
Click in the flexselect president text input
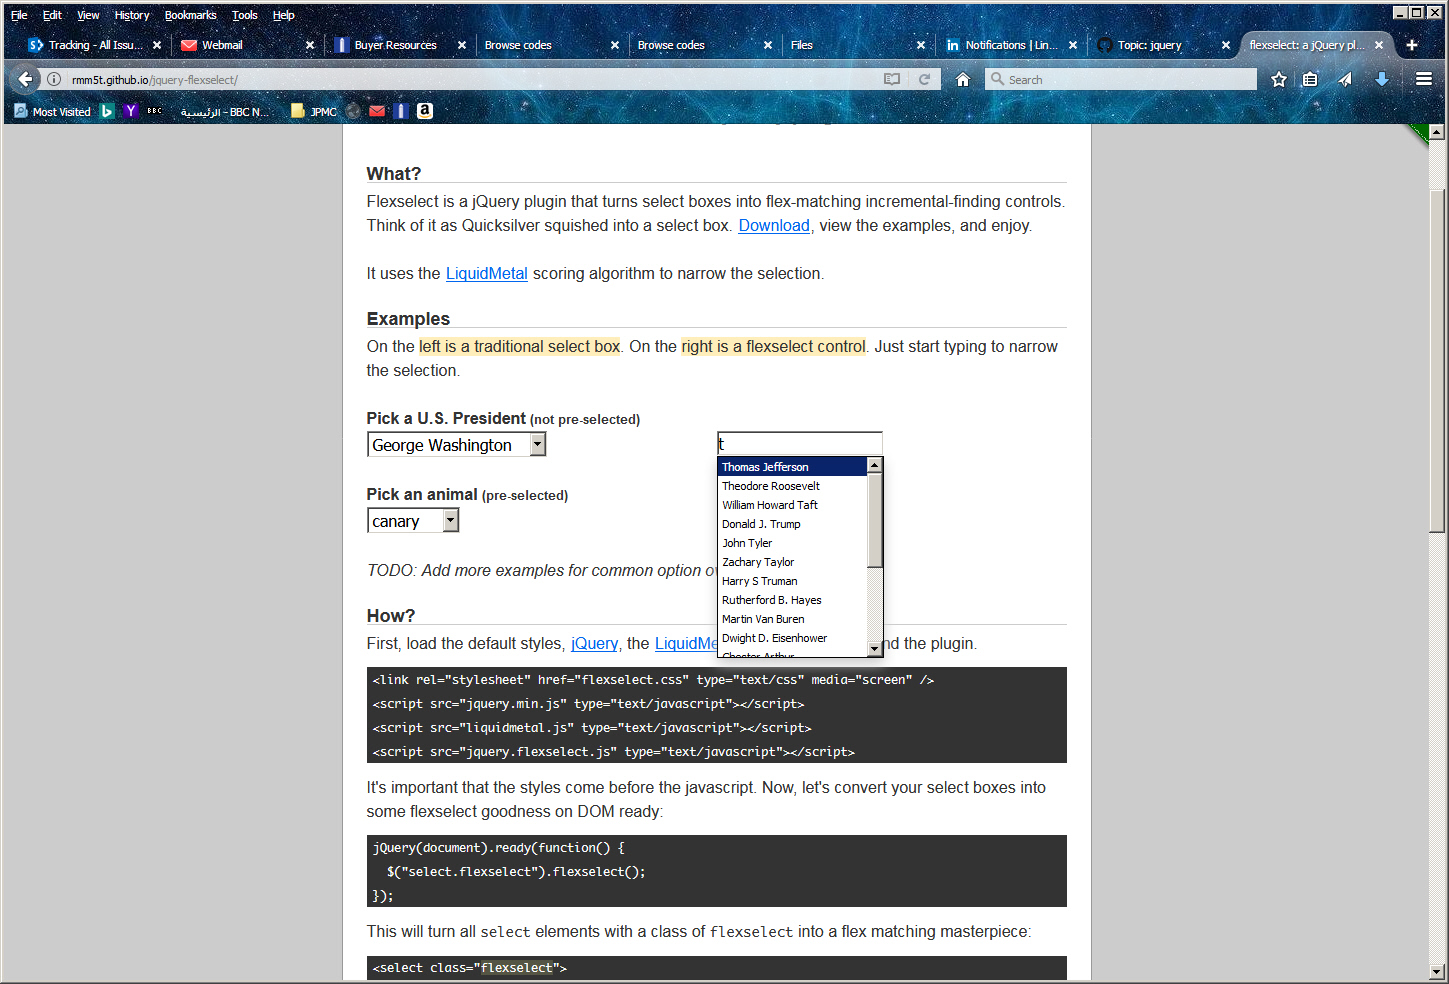pos(800,444)
